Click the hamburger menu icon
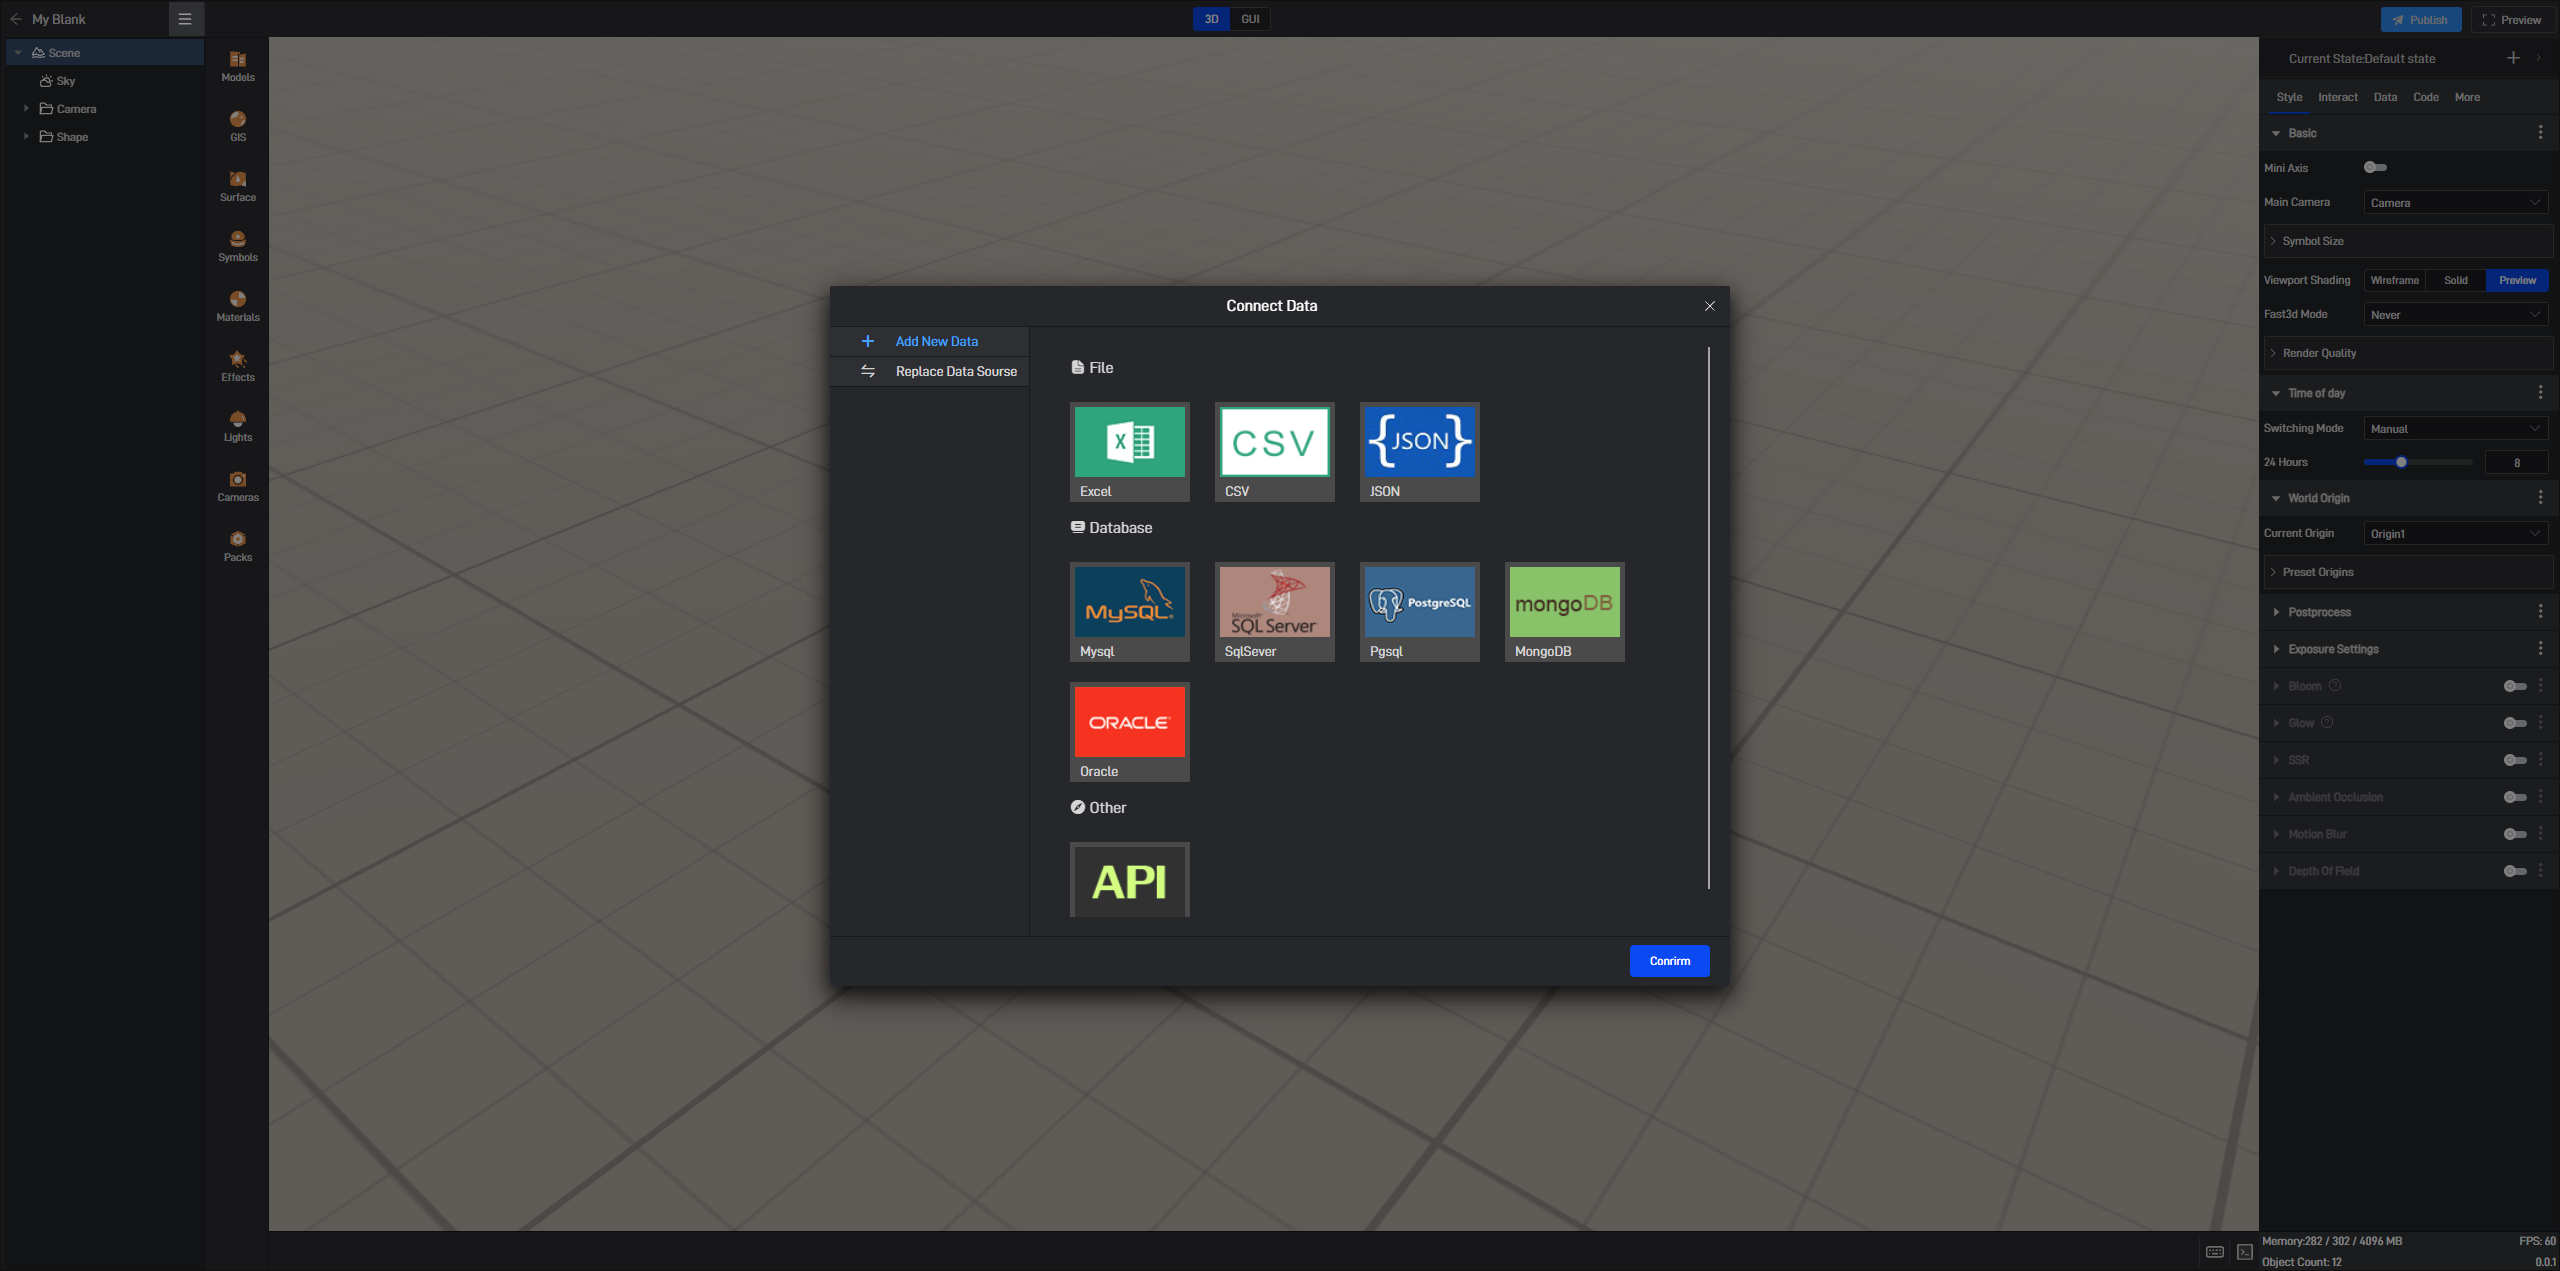The width and height of the screenshot is (2560, 1271). (185, 19)
